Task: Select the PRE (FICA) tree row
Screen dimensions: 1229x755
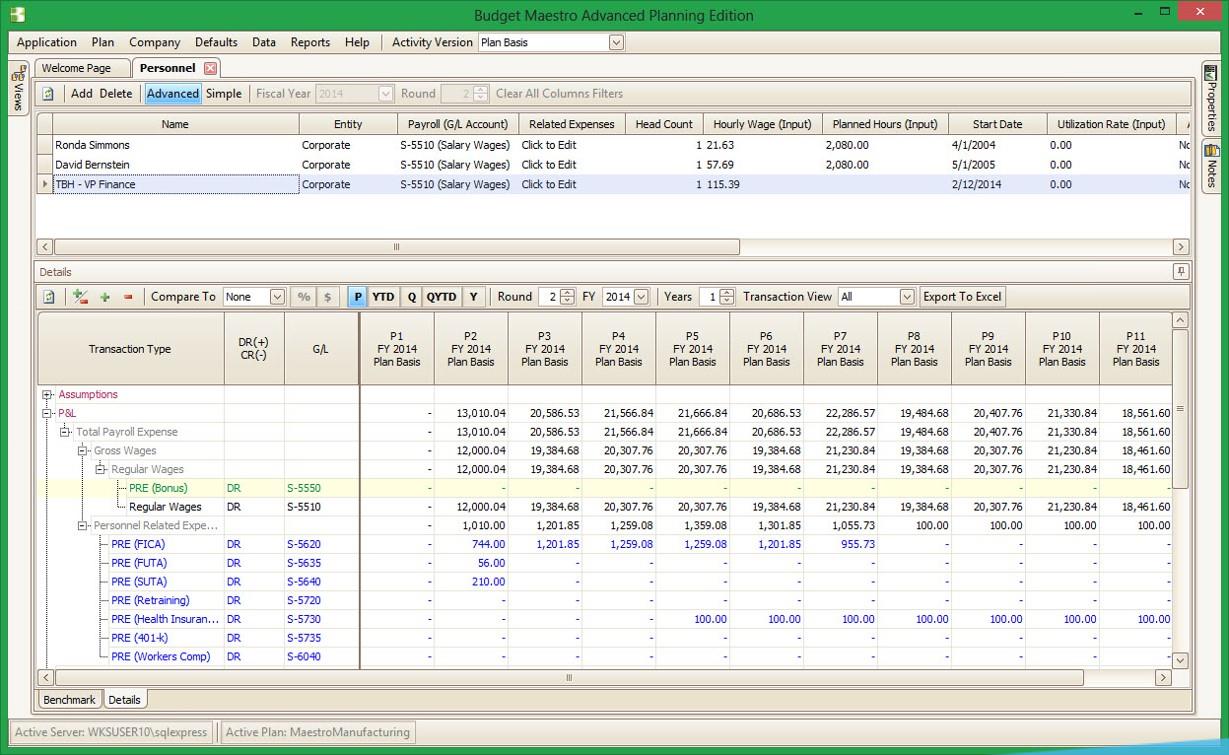Action: tap(138, 544)
